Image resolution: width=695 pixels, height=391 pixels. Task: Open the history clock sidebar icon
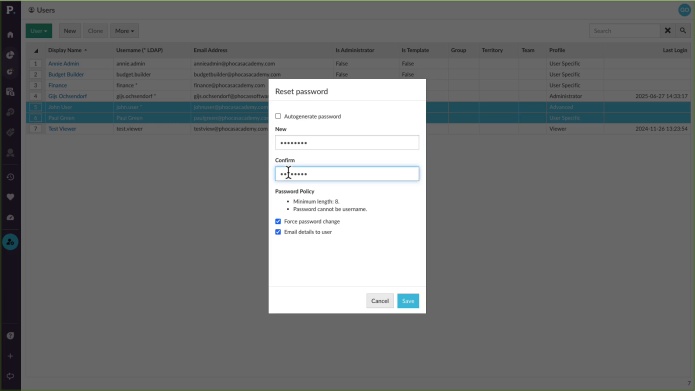pos(10,177)
